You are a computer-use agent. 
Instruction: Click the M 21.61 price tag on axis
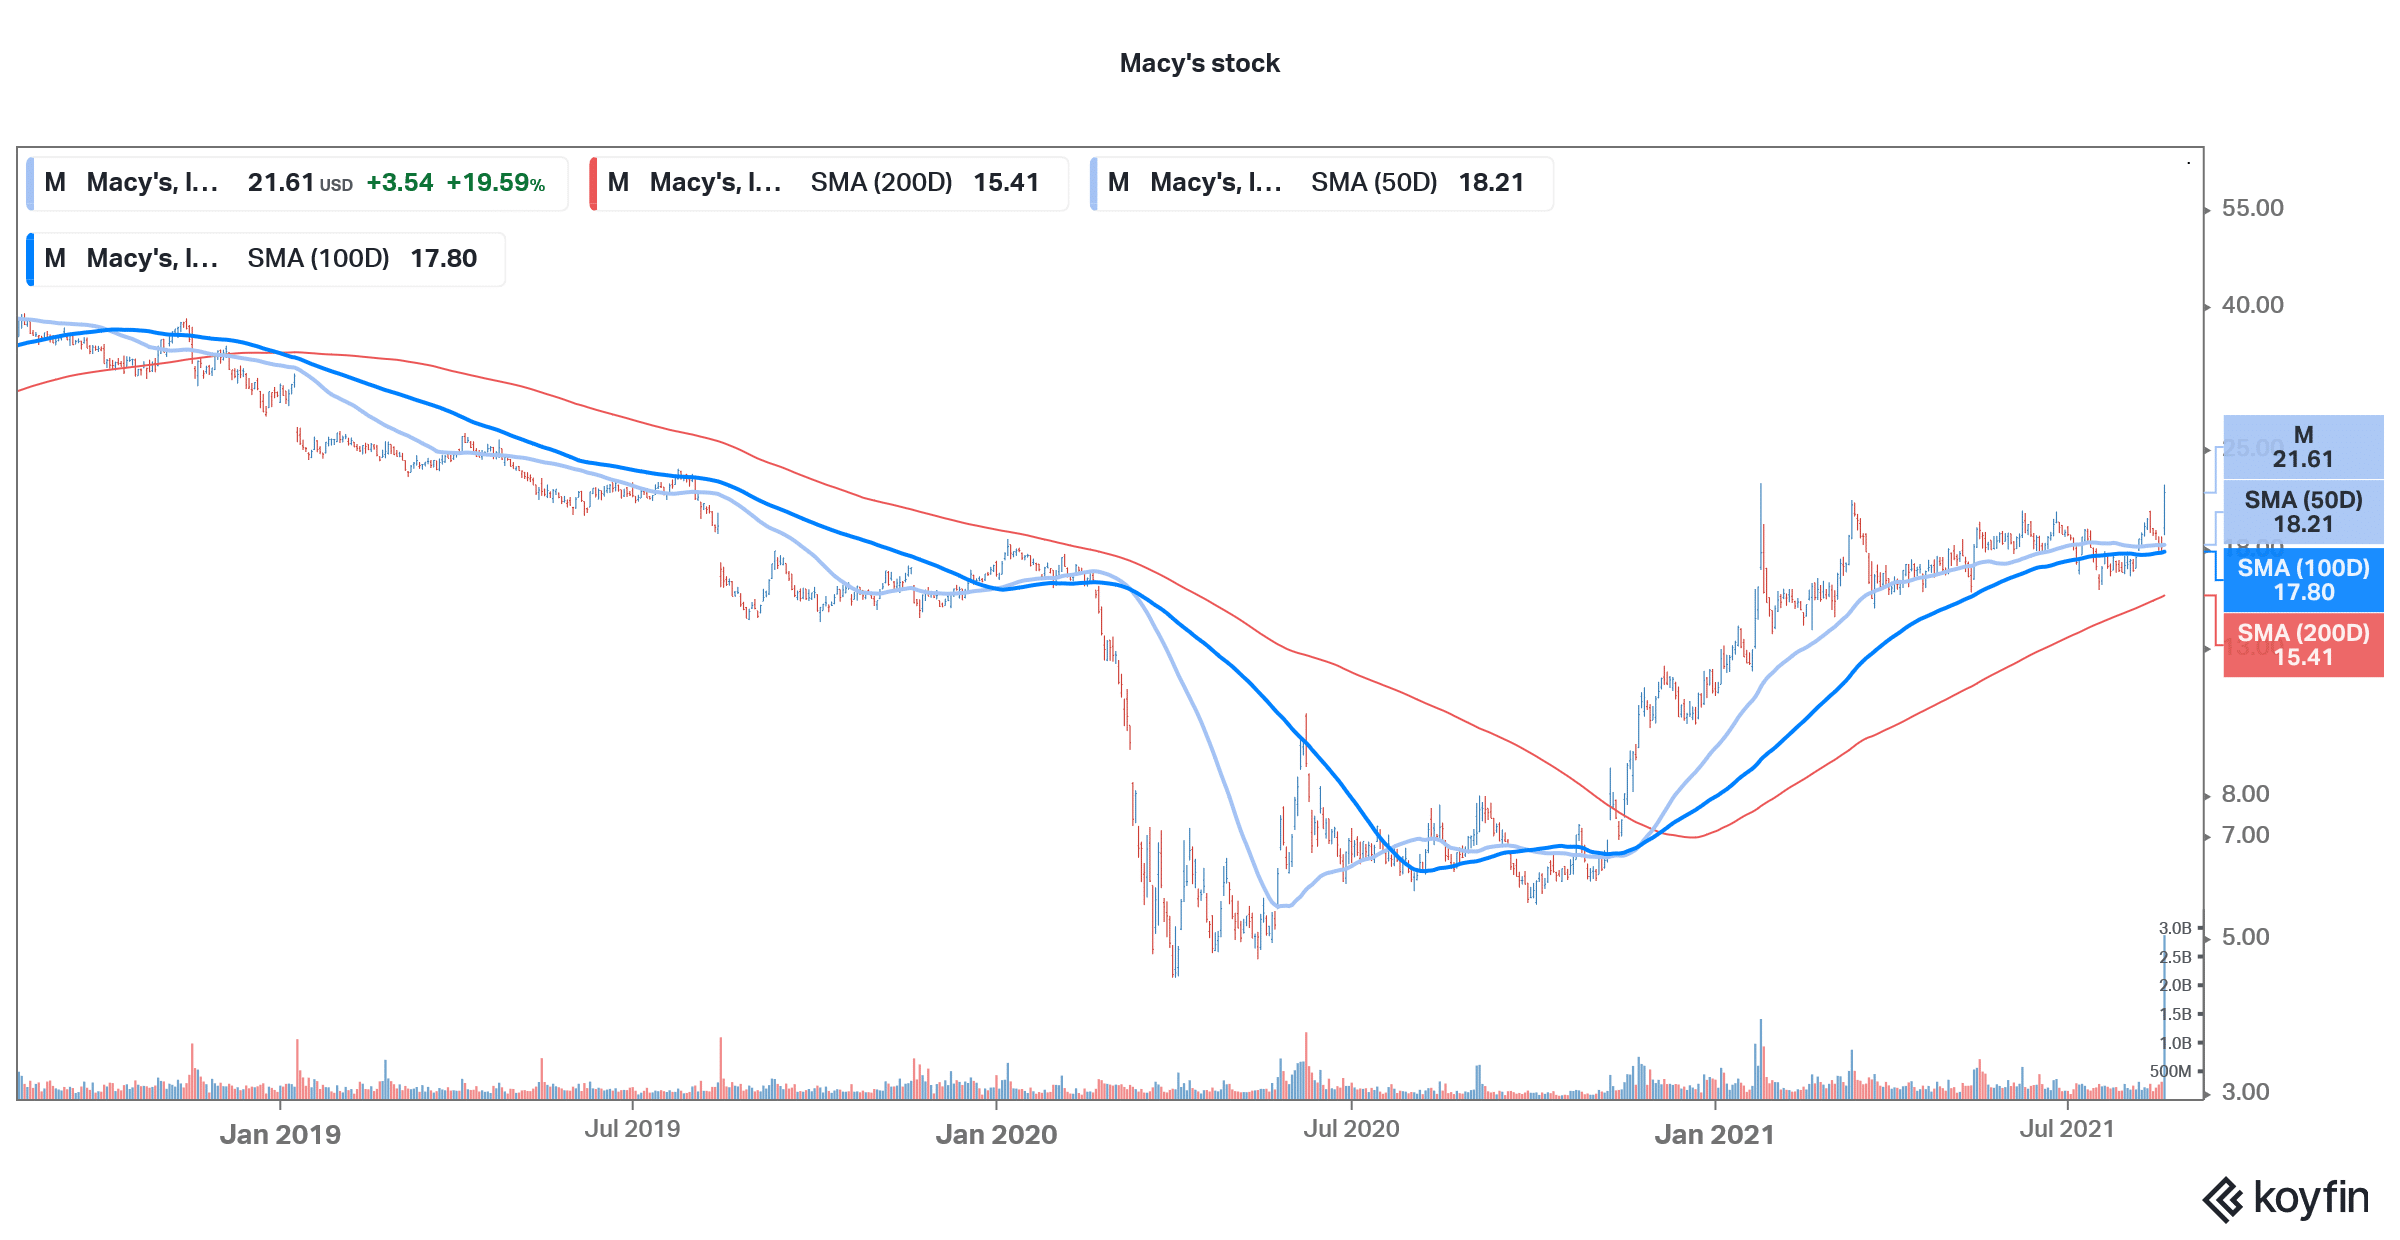[x=2303, y=447]
